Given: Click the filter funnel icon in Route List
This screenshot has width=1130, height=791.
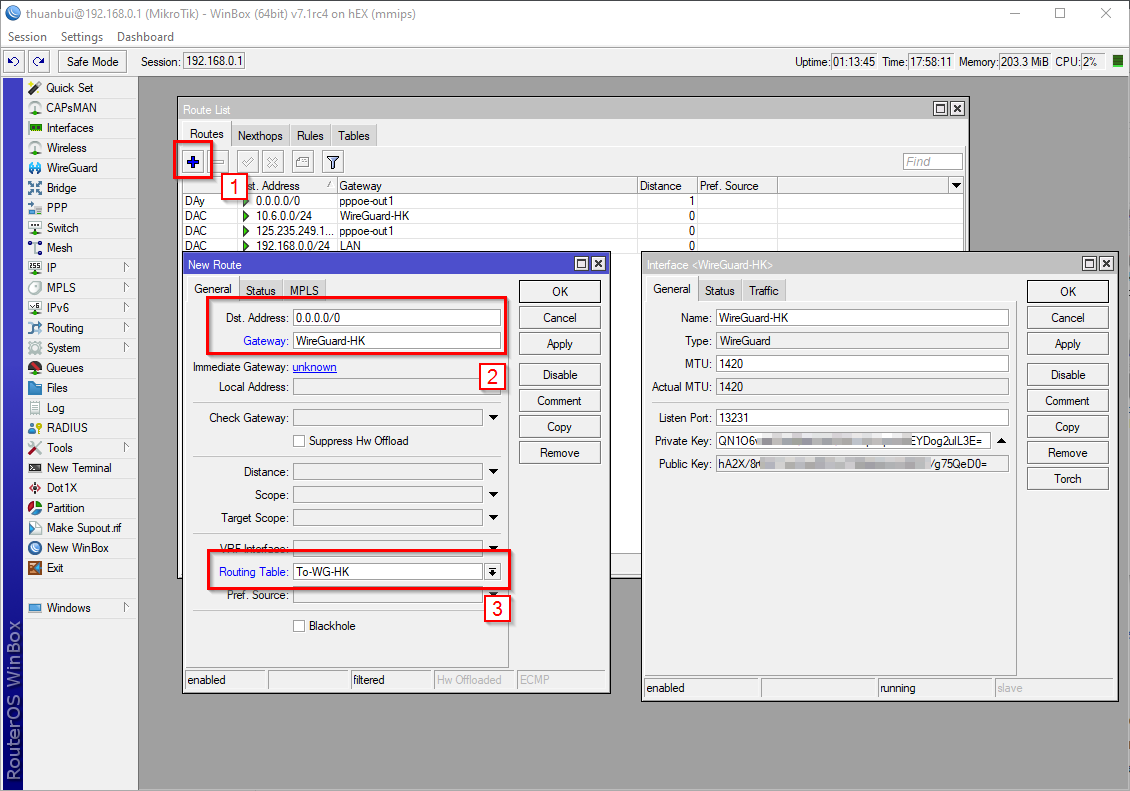Looking at the screenshot, I should 333,161.
